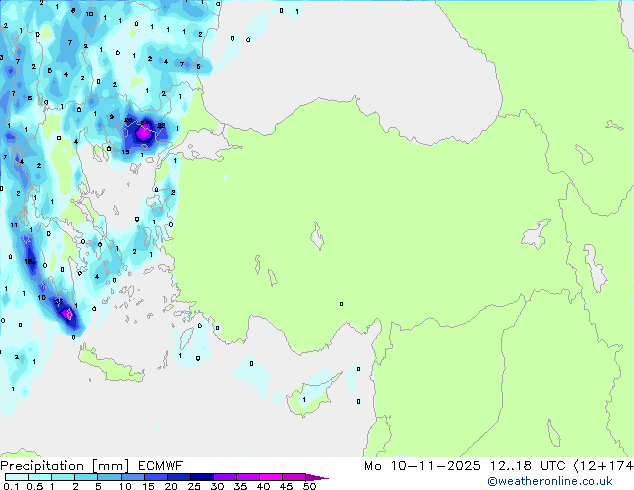
Task: Click Lake Tuz in central Turkey
Action: [x=317, y=236]
